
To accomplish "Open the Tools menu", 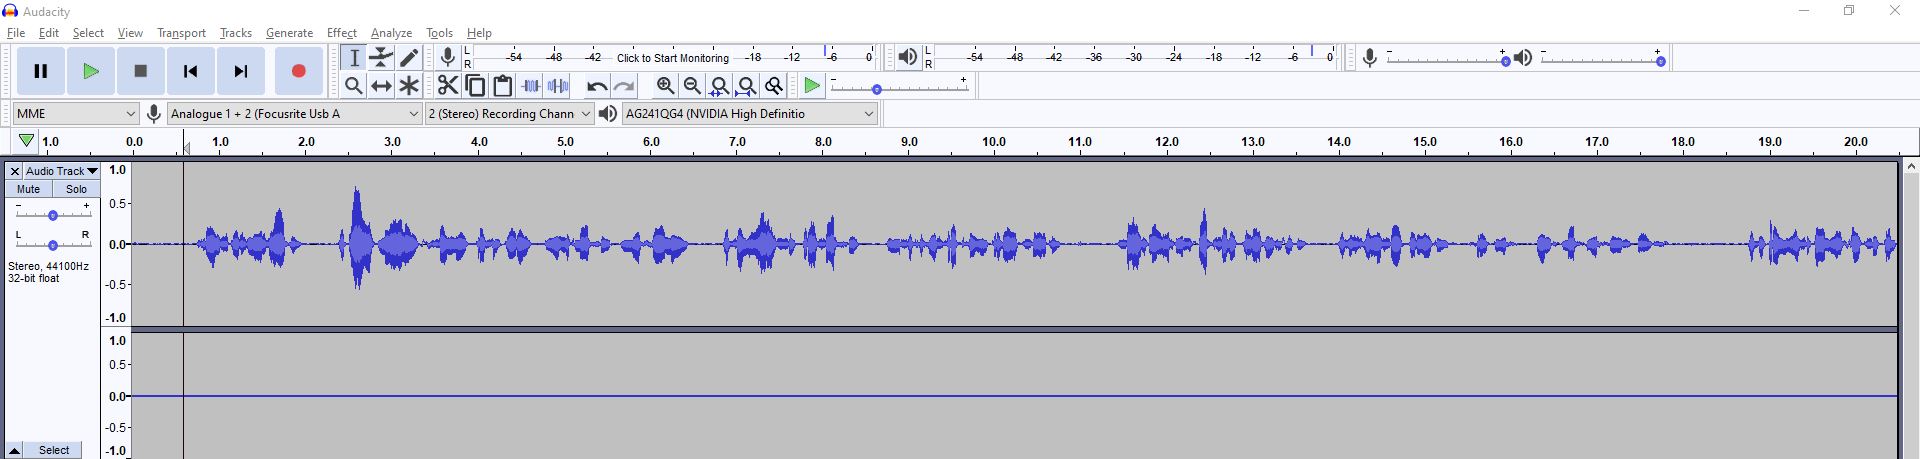I will tap(439, 33).
